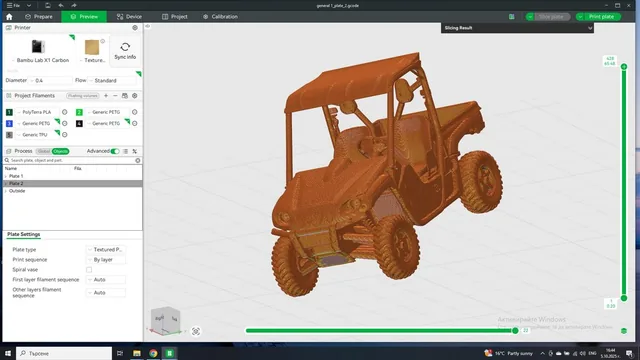
Task: Select Plate 2 row in the tree
Action: (73, 184)
